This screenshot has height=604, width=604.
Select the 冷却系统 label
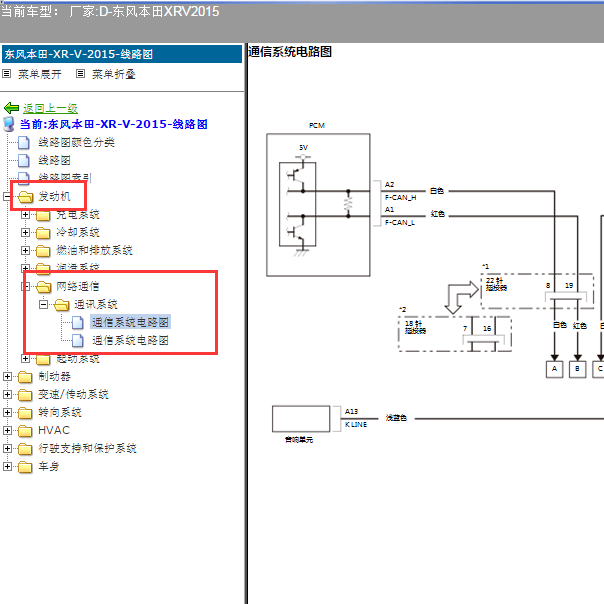77,232
